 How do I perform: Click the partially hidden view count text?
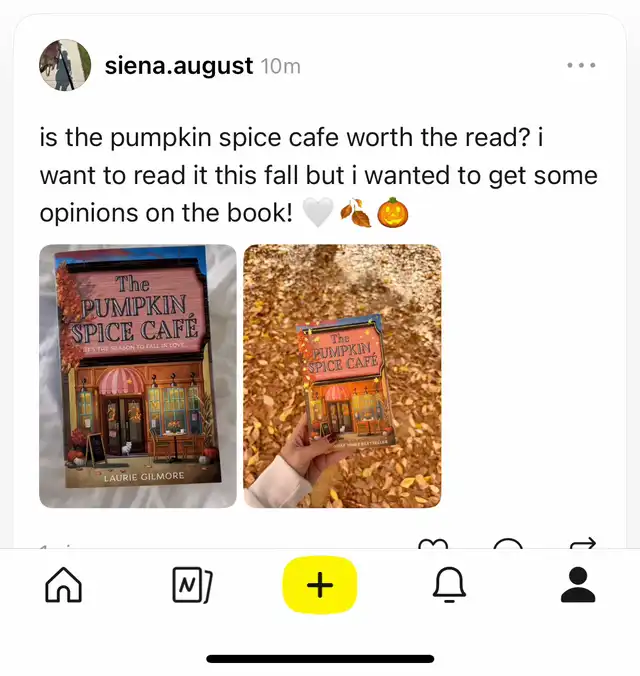pos(56,547)
